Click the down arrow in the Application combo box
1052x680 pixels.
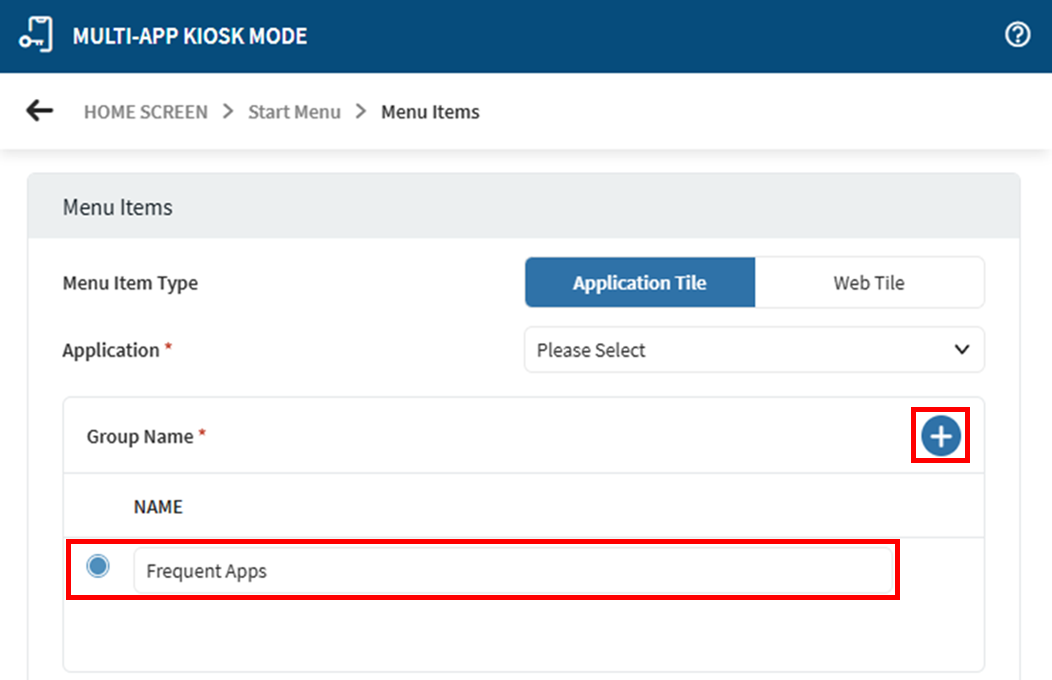961,350
